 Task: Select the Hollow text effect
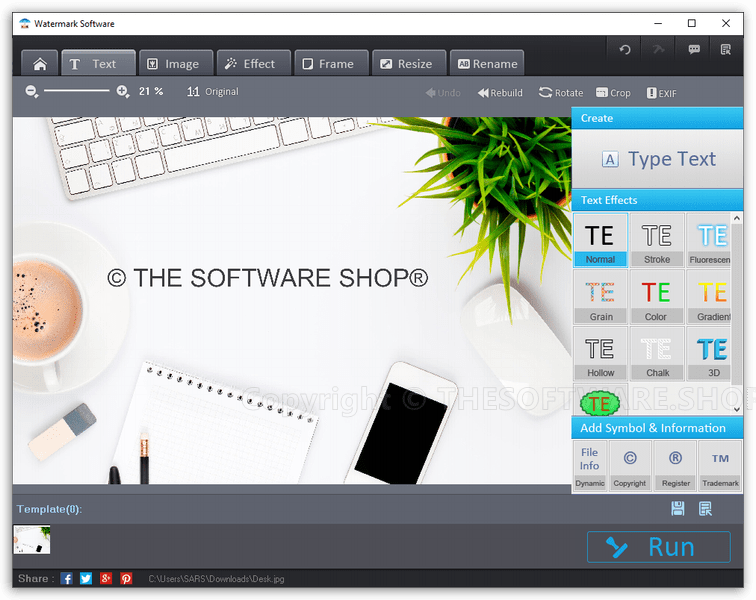click(x=600, y=353)
